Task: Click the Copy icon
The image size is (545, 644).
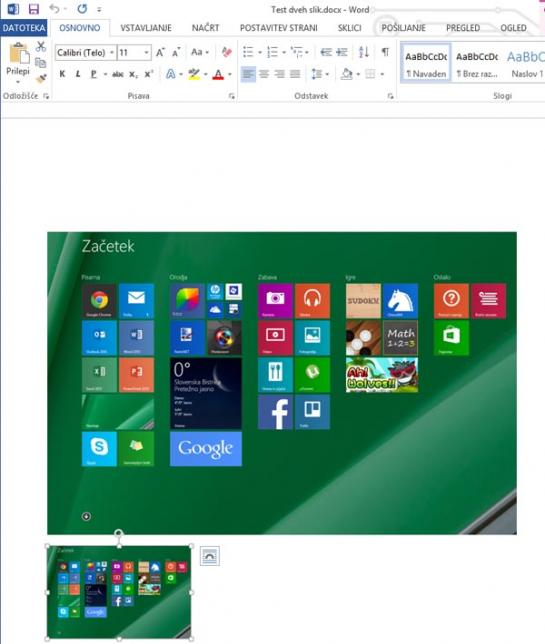Action: click(x=40, y=62)
